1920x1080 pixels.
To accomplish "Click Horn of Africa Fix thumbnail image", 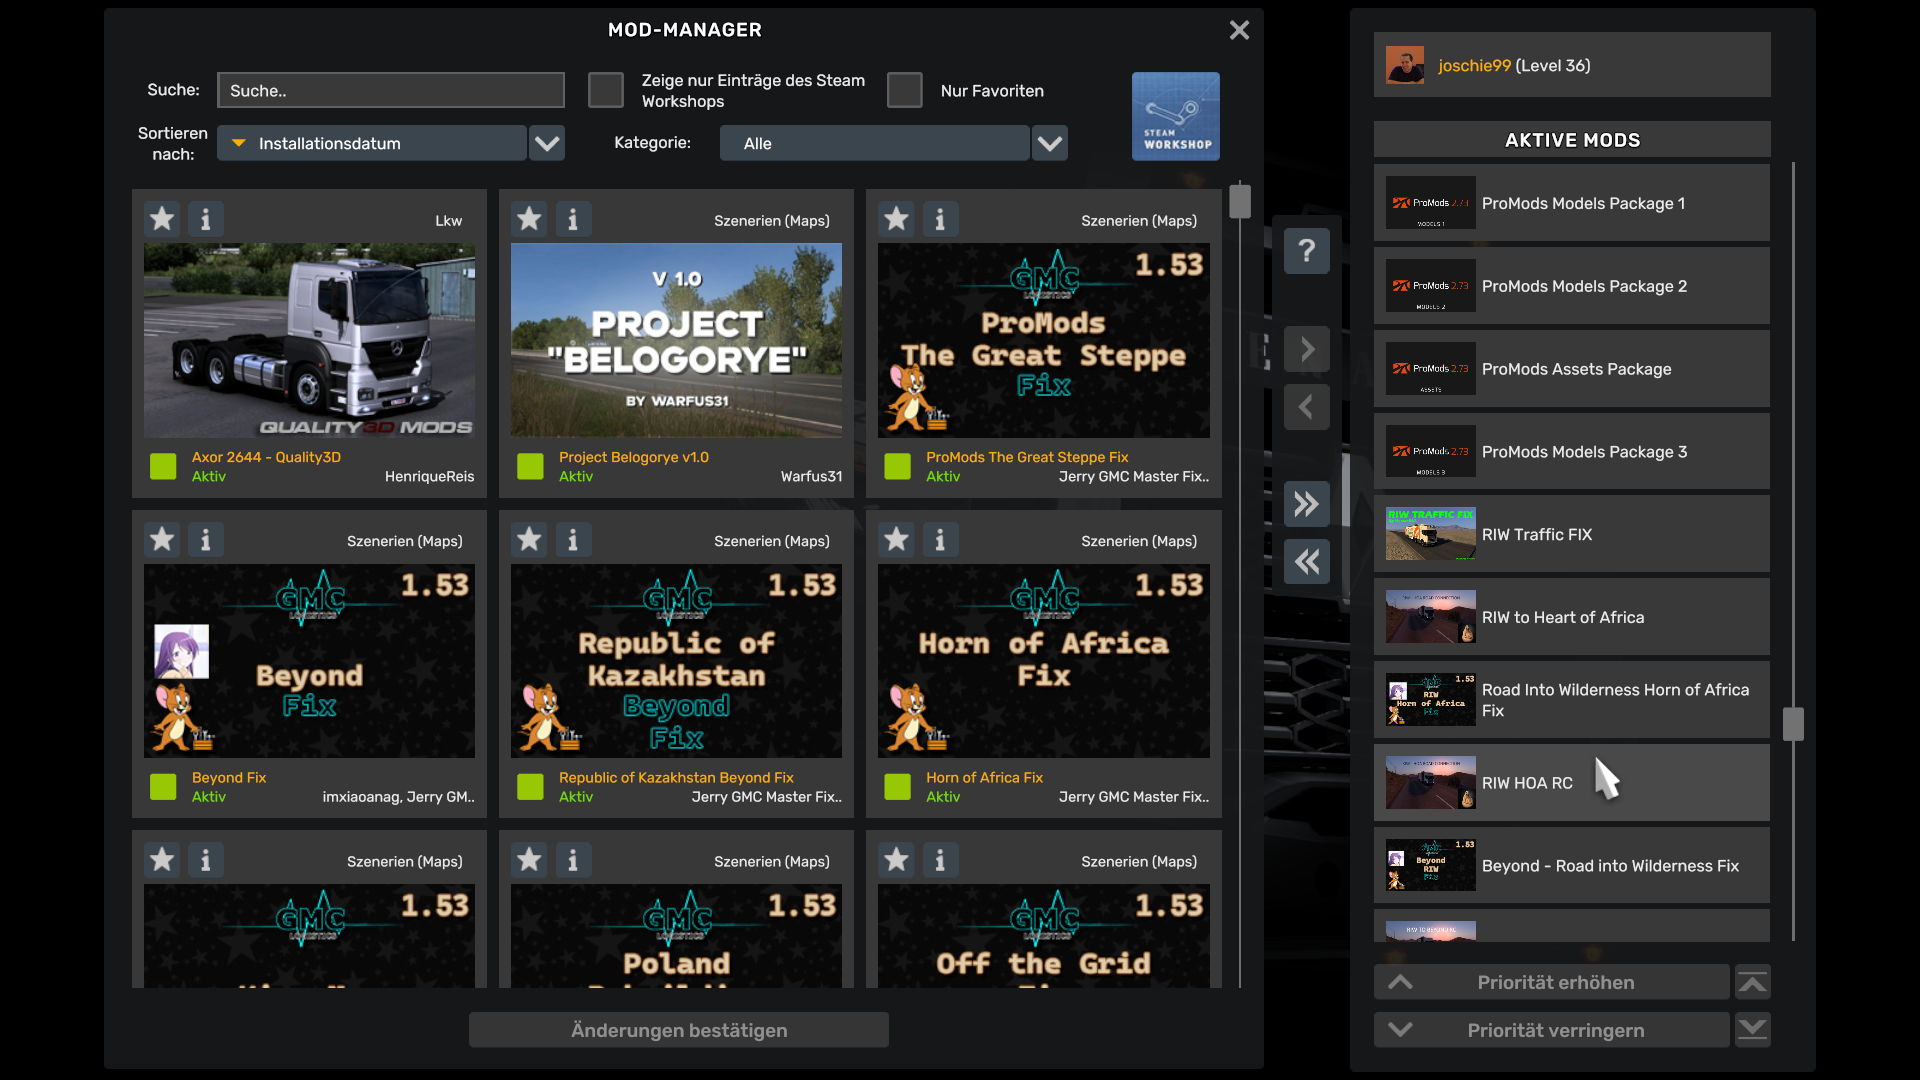I will pos(1044,661).
